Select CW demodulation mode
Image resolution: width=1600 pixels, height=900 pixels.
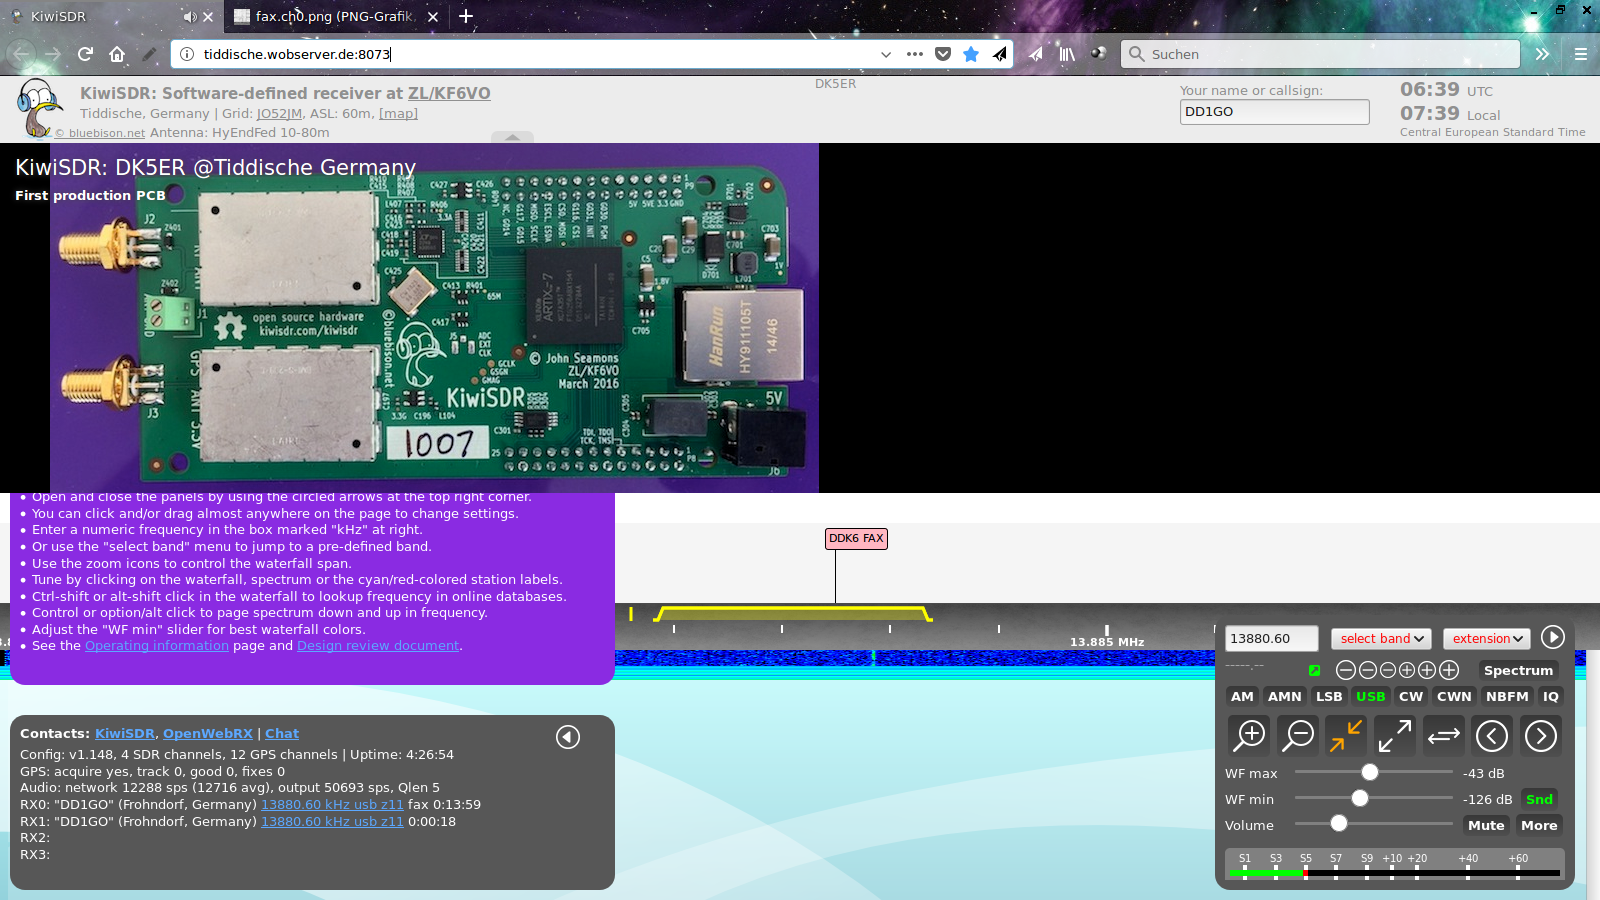pos(1411,696)
